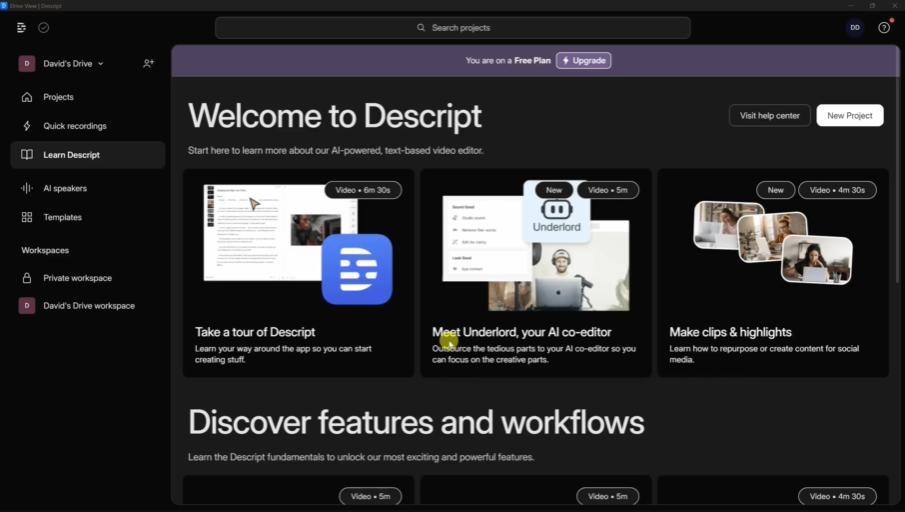Image resolution: width=905 pixels, height=512 pixels.
Task: Click into Search projects field
Action: pos(452,28)
